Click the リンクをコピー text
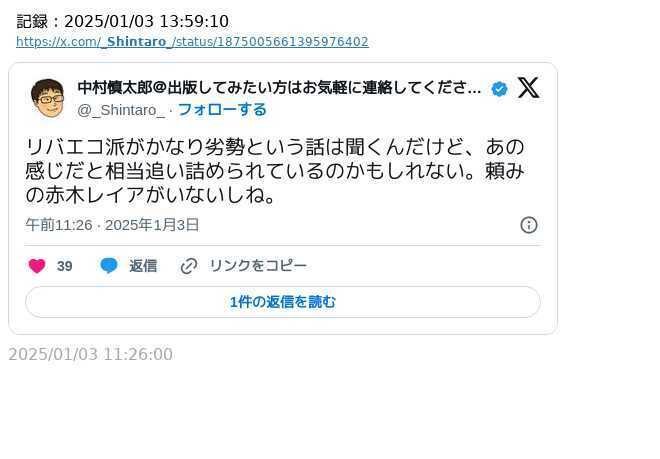660x459 pixels. click(x=258, y=266)
